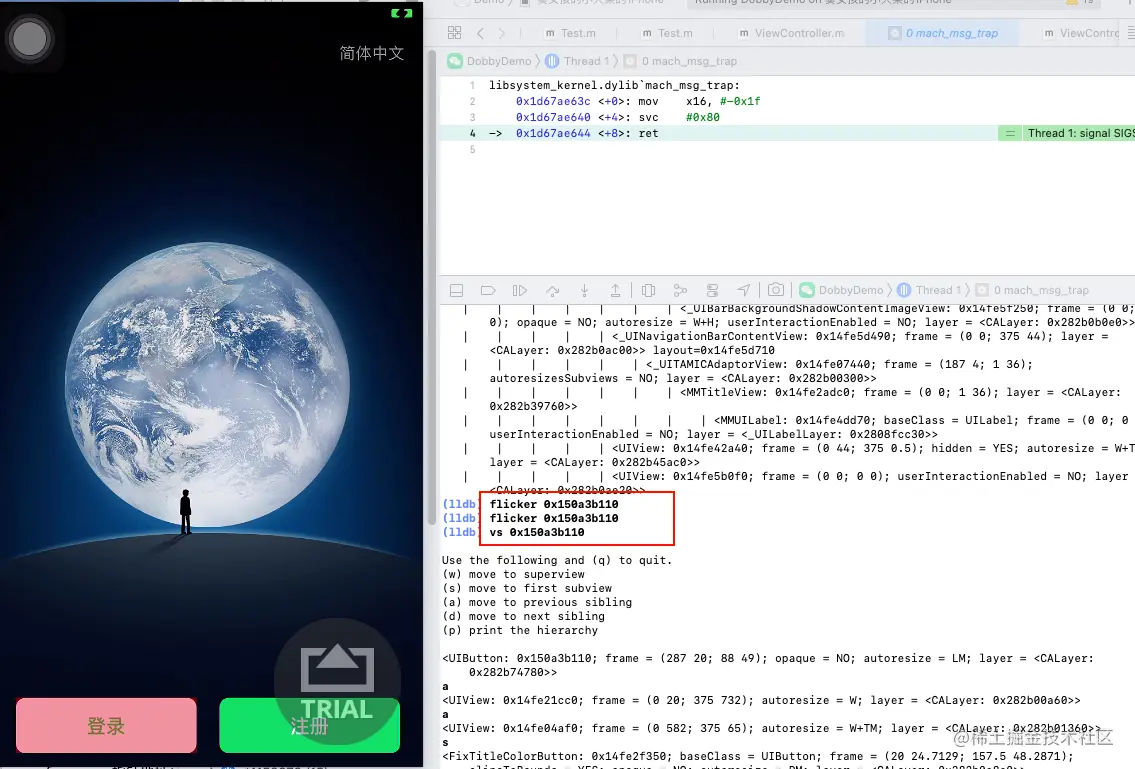Click the camera capture icon in debug bar
The height and width of the screenshot is (769, 1135).
[x=775, y=290]
